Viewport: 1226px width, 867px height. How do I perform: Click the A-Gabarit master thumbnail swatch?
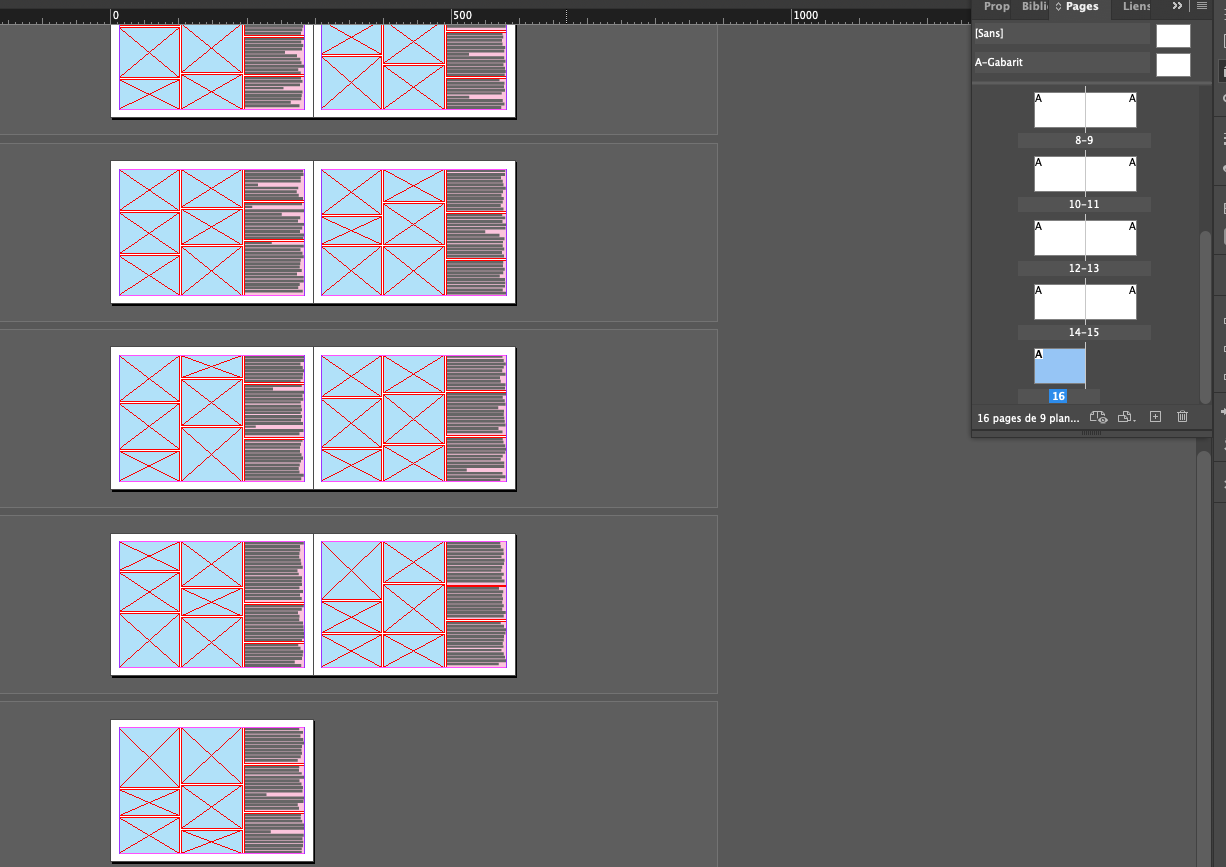(x=1173, y=65)
